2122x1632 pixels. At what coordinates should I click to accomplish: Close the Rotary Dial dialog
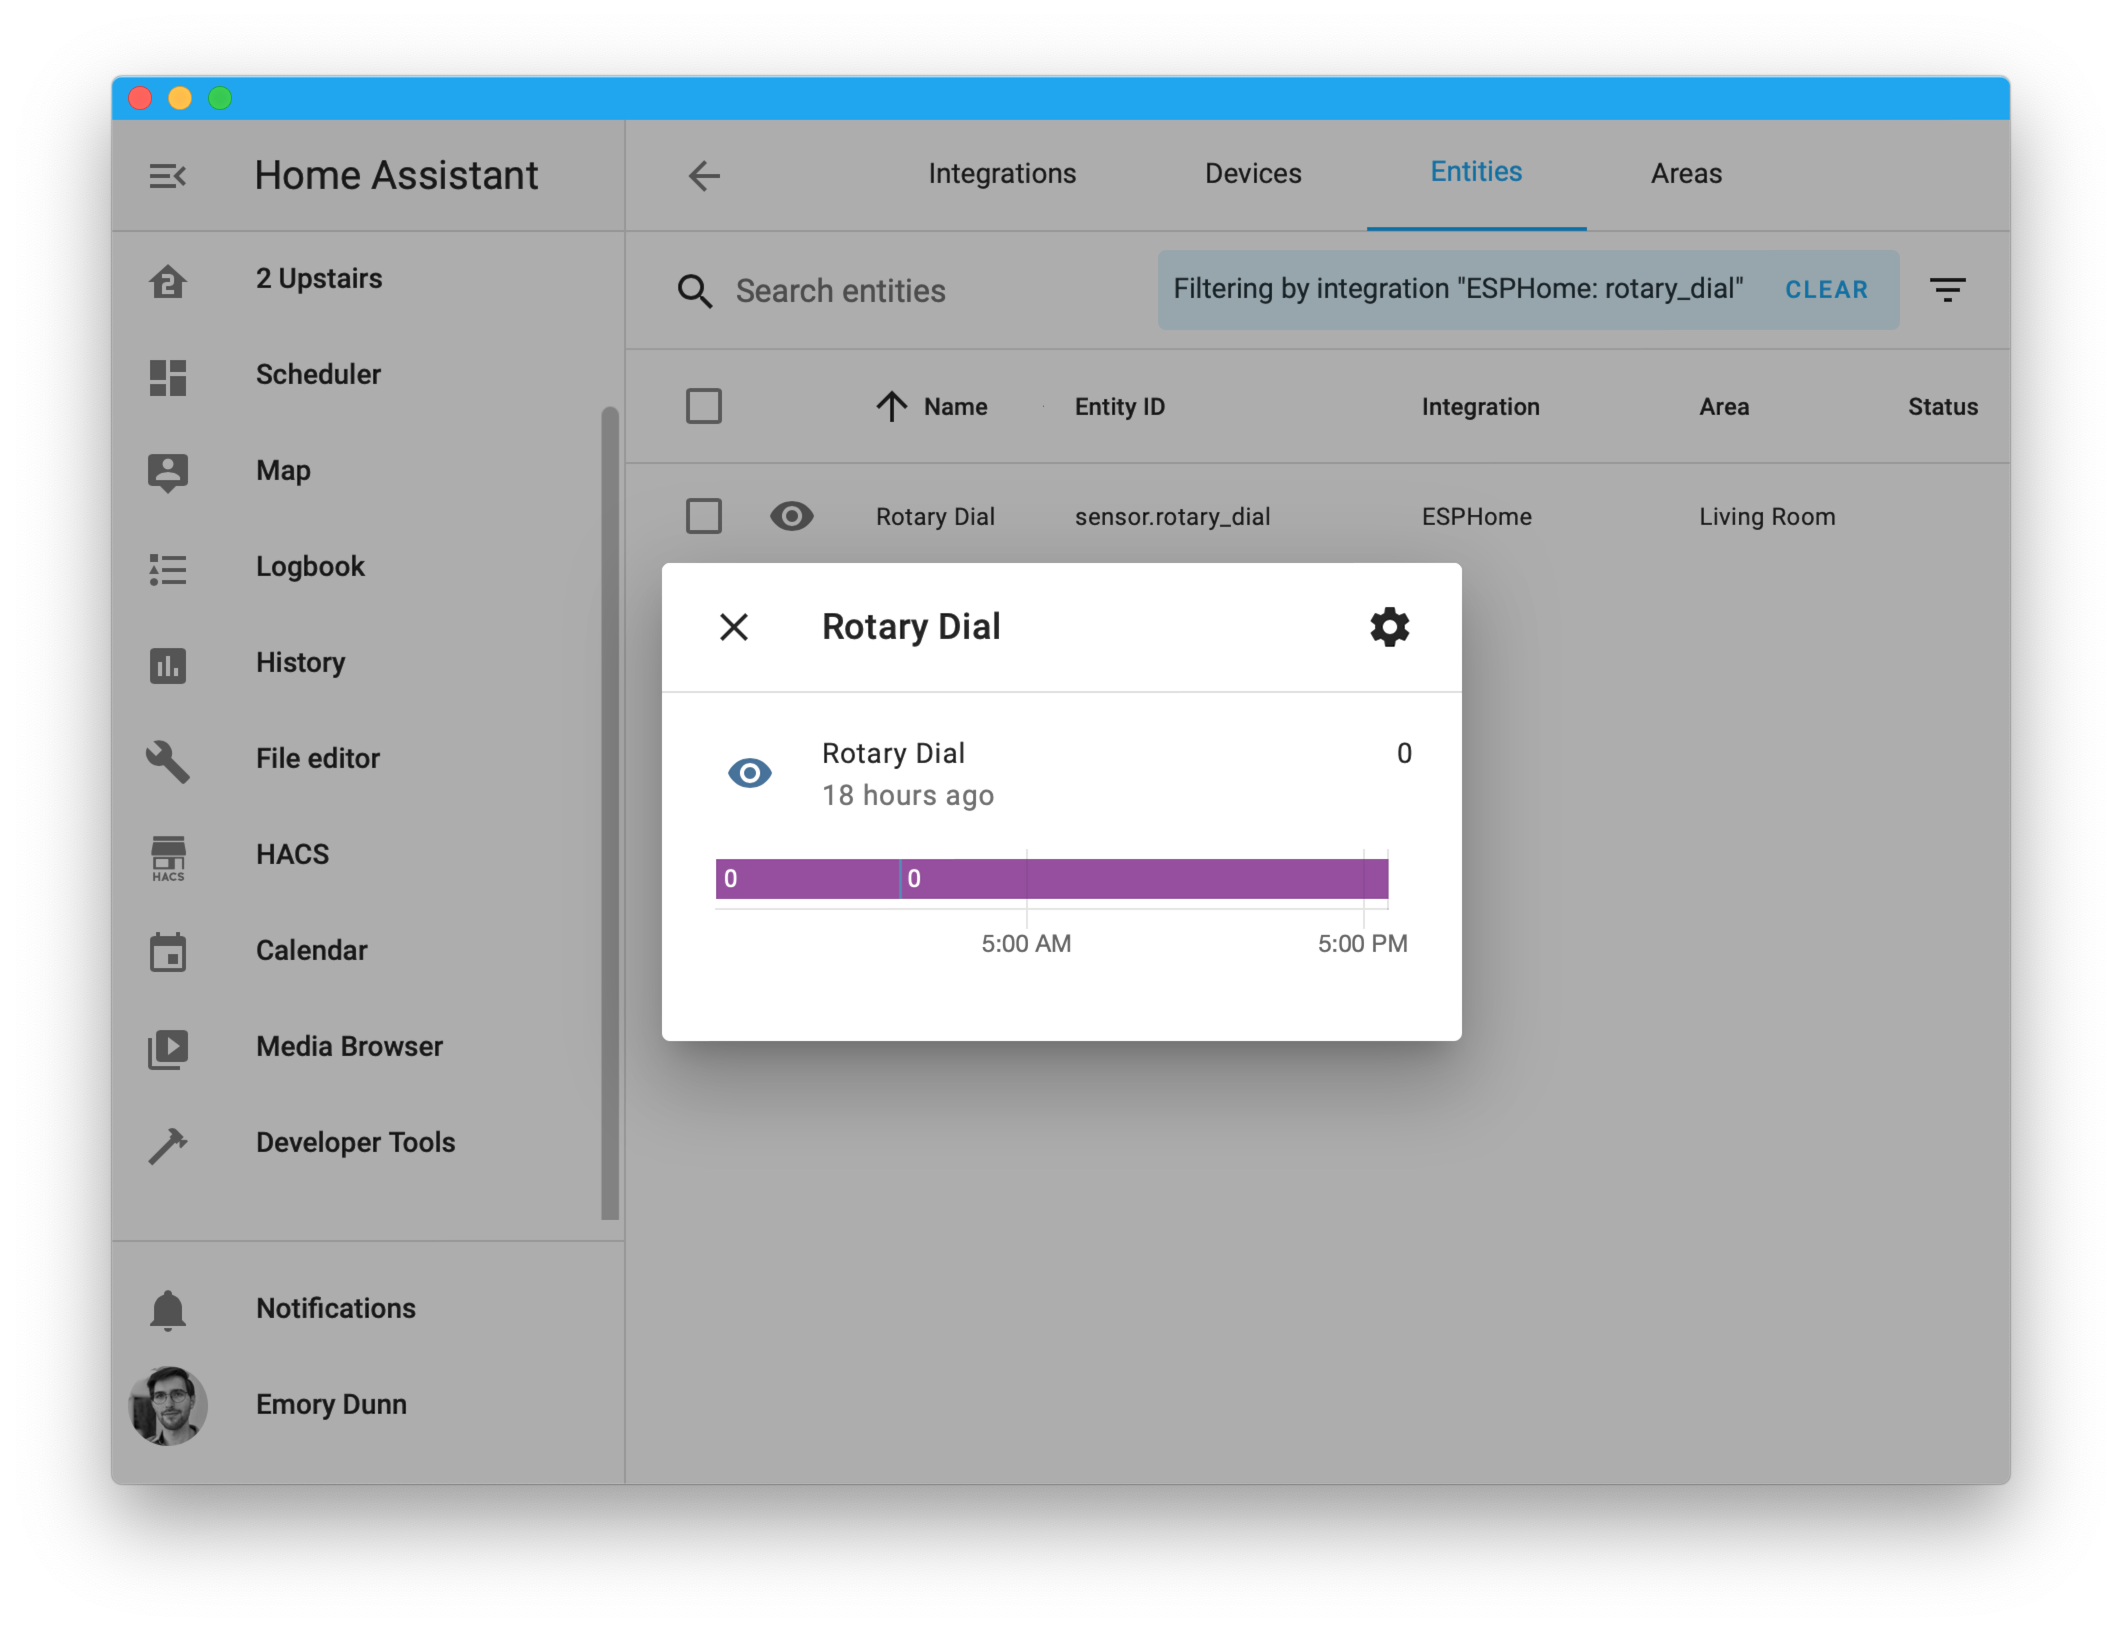[734, 627]
